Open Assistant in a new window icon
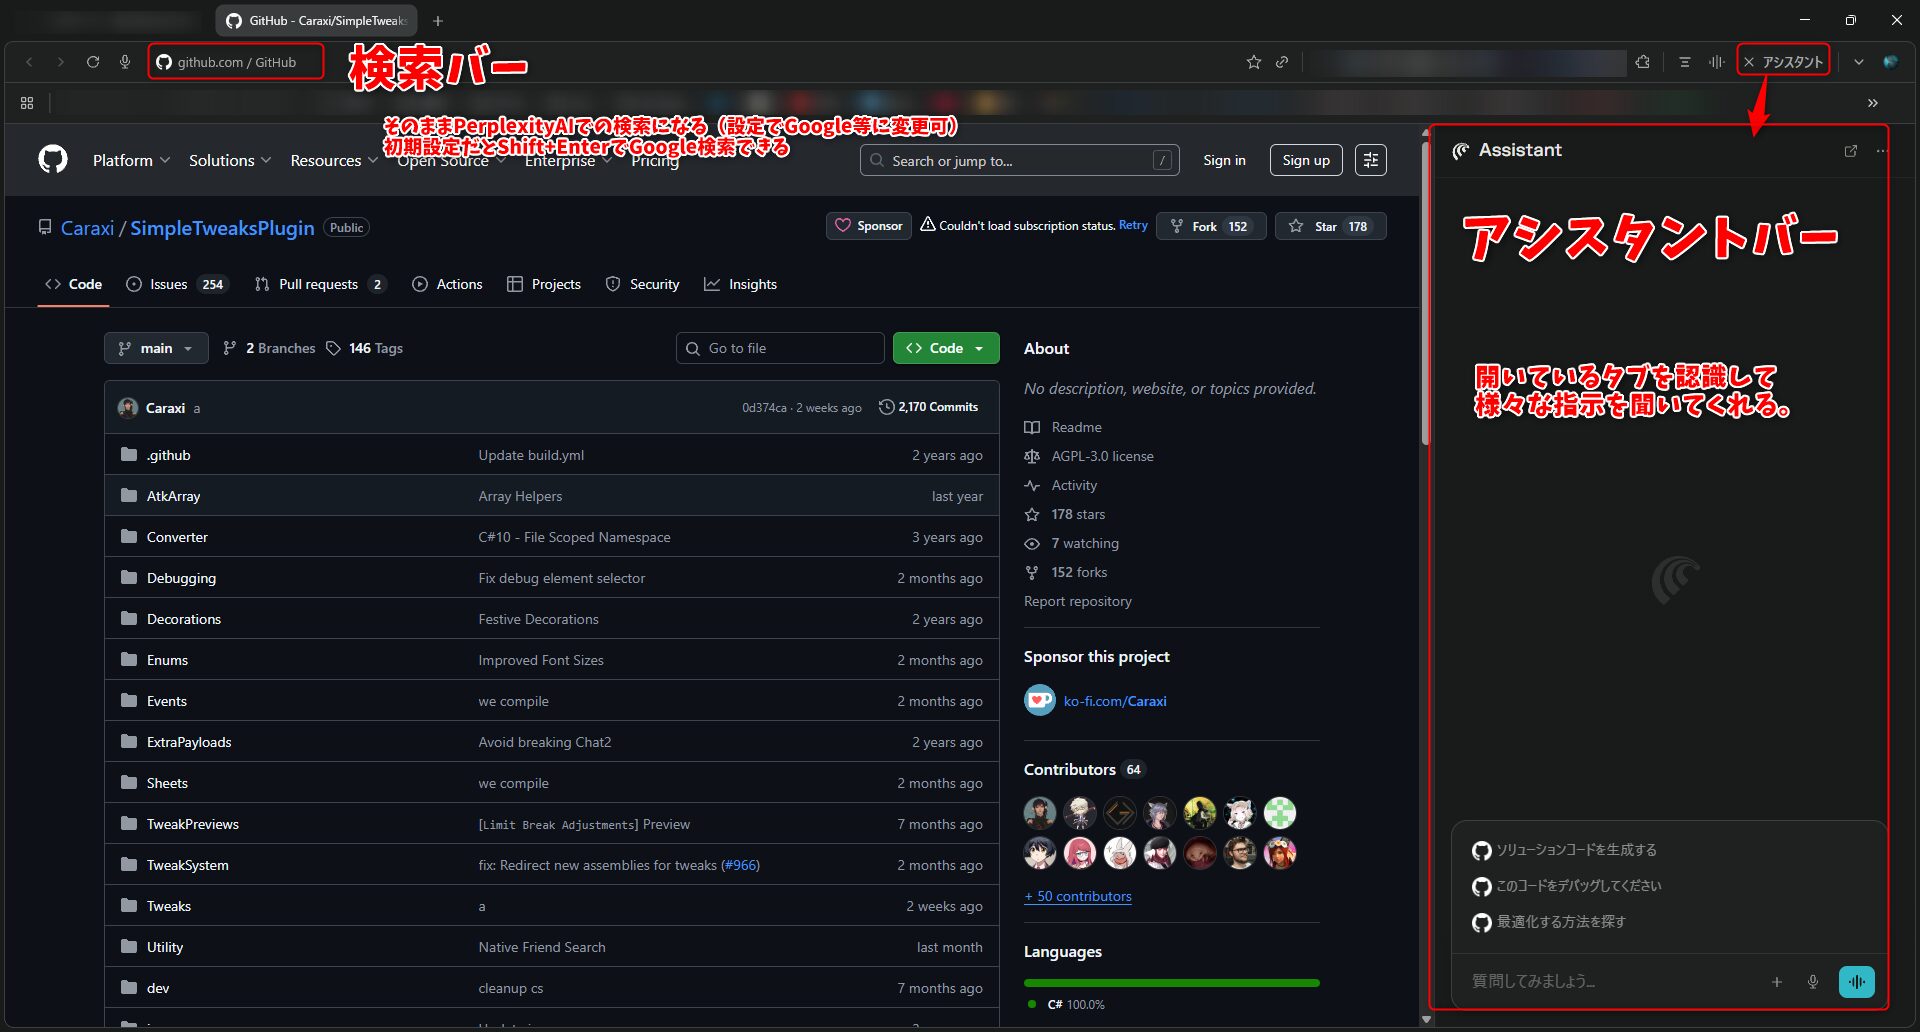 [x=1850, y=151]
